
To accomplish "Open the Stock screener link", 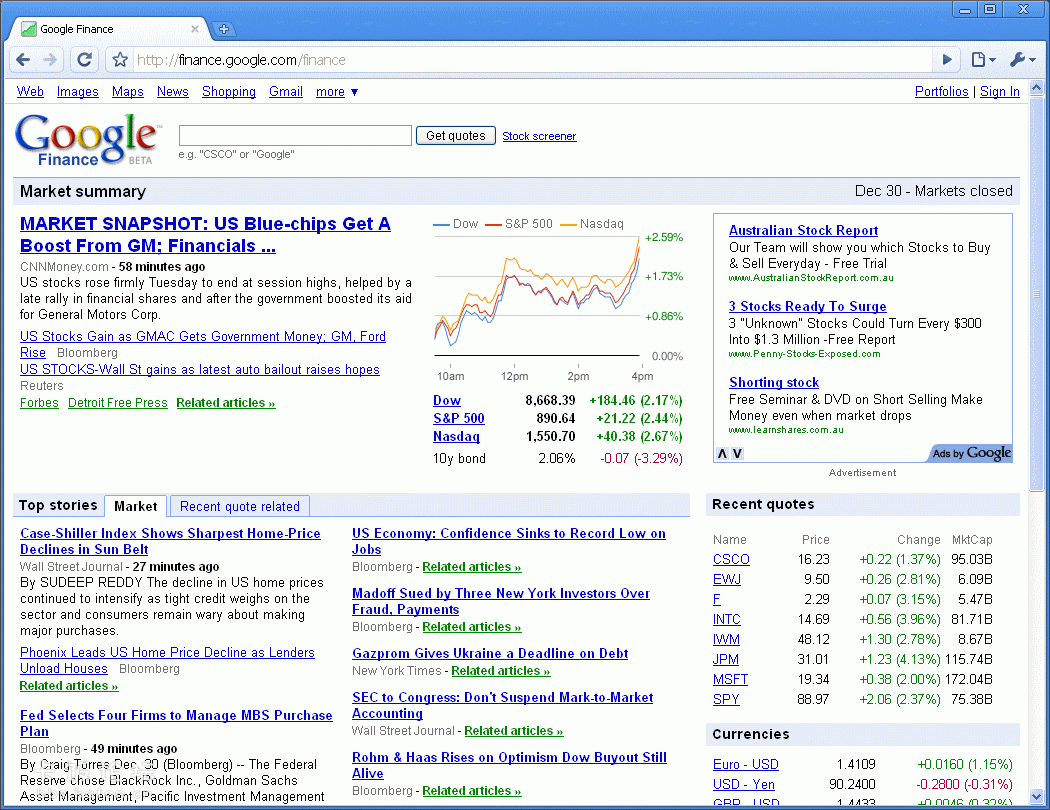I will point(539,136).
